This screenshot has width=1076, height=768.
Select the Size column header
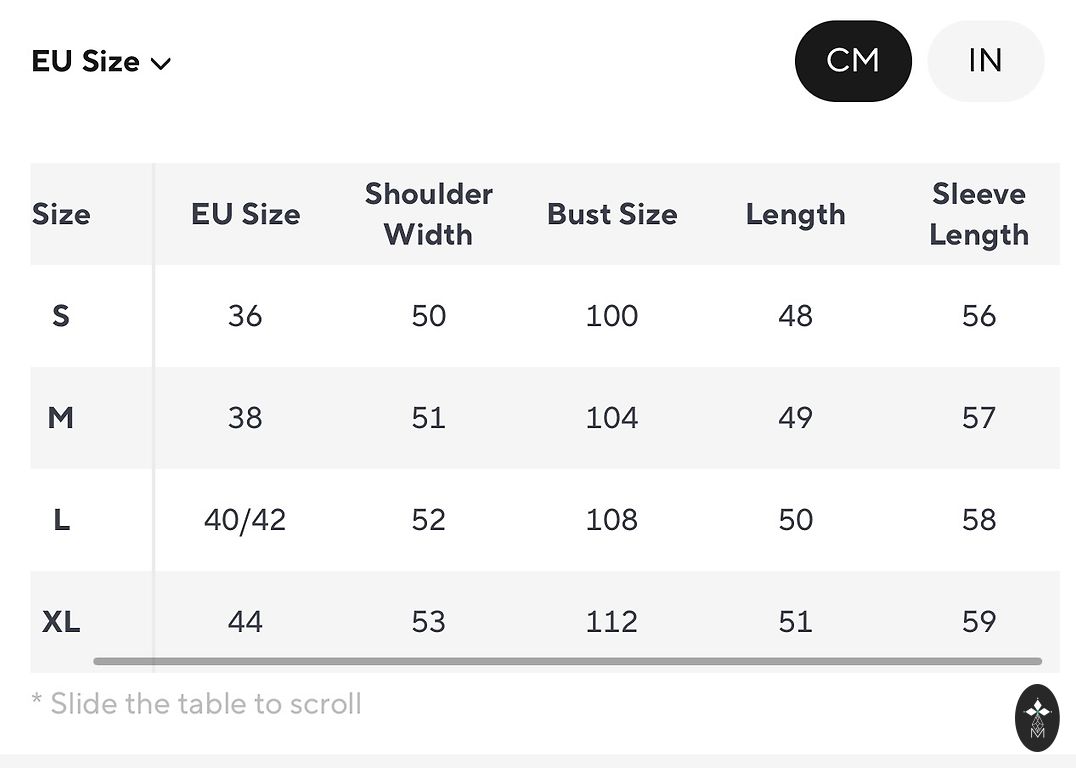61,214
